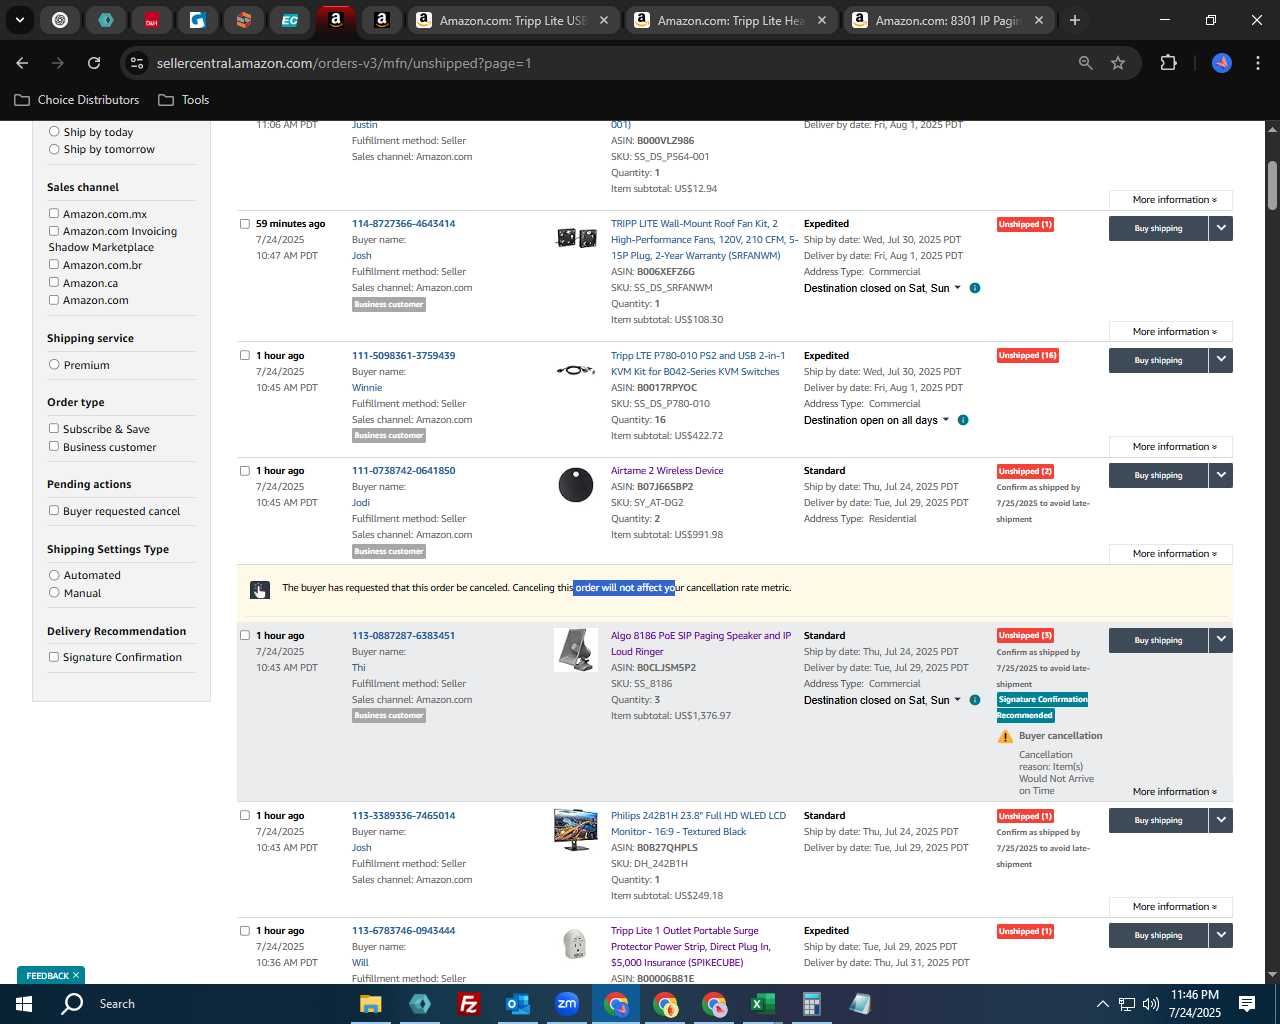1280x1024 pixels.
Task: Switch to the EC pinned tab
Action: [x=289, y=20]
